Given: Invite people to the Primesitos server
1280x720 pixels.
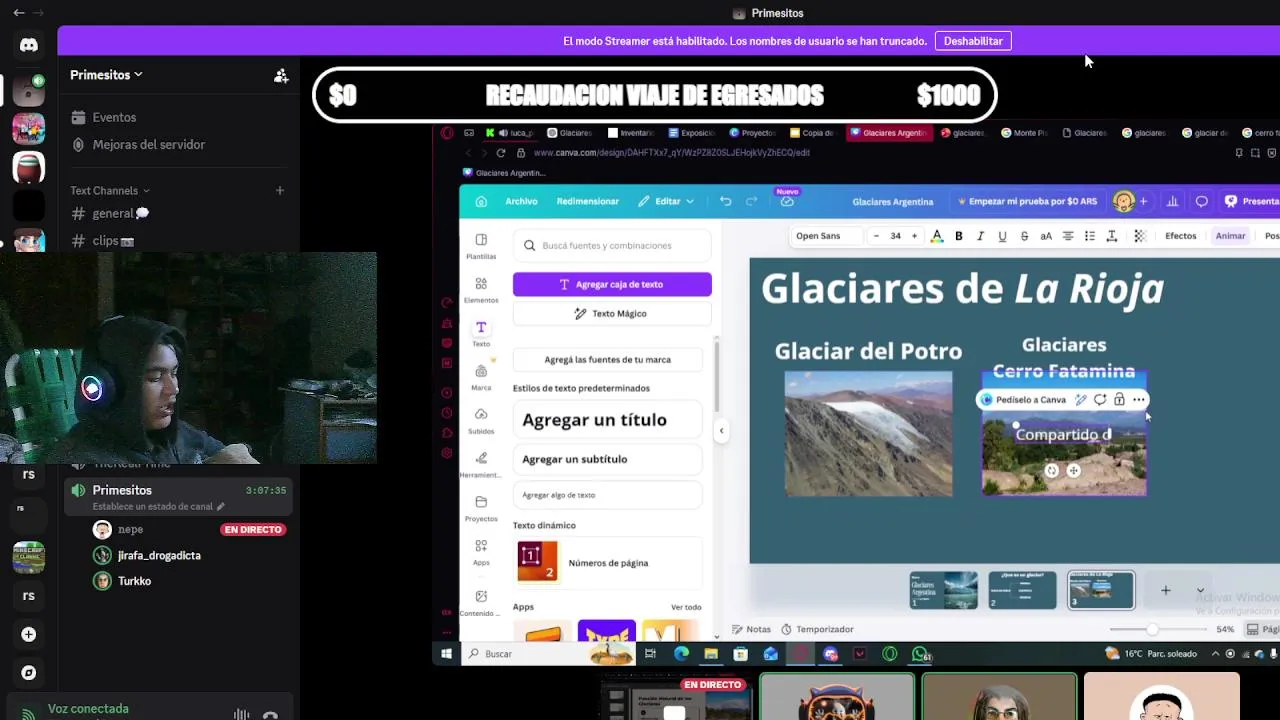Looking at the screenshot, I should pyautogui.click(x=281, y=75).
